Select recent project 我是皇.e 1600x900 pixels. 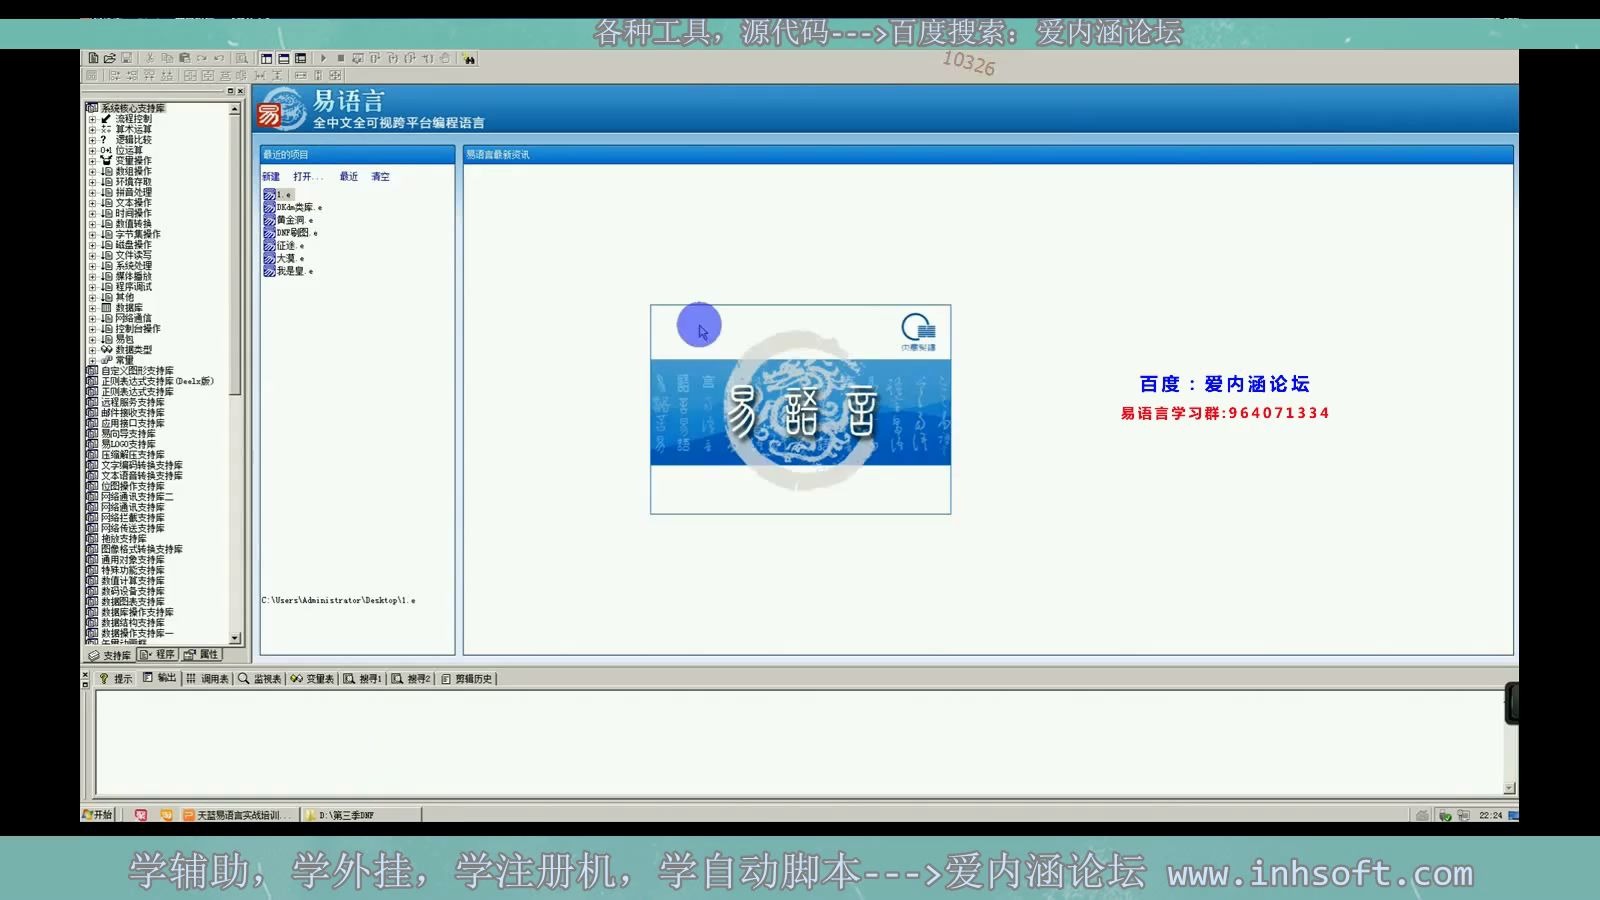(289, 271)
